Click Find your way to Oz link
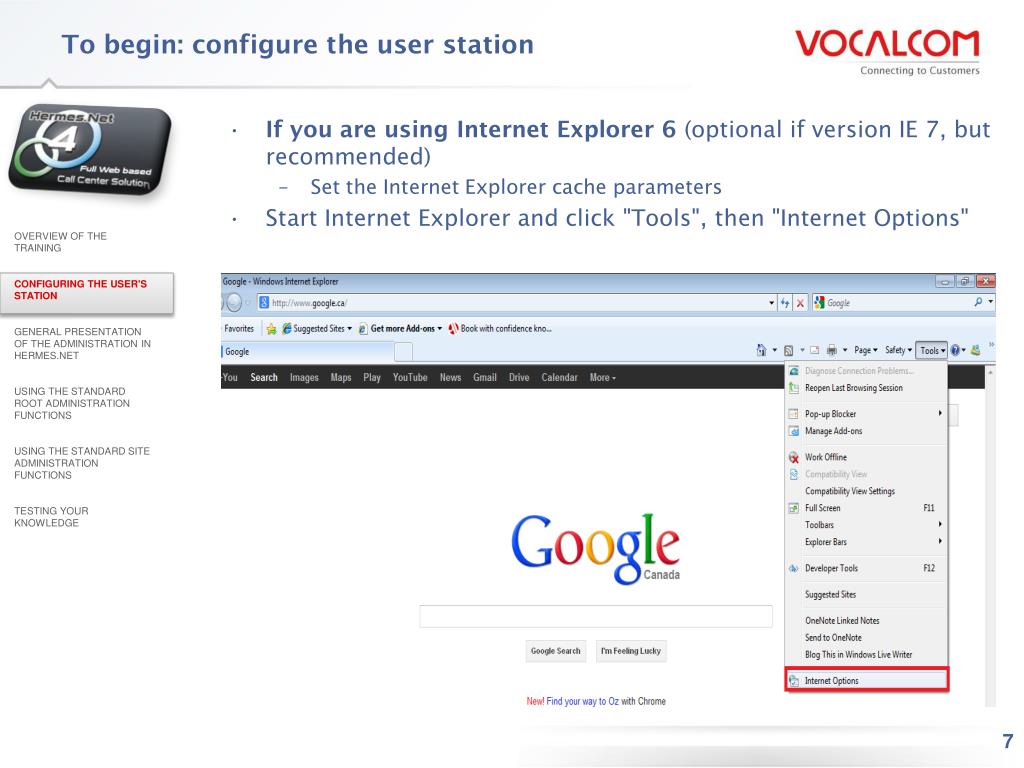Screen dimensions: 1024x768 [x=583, y=701]
